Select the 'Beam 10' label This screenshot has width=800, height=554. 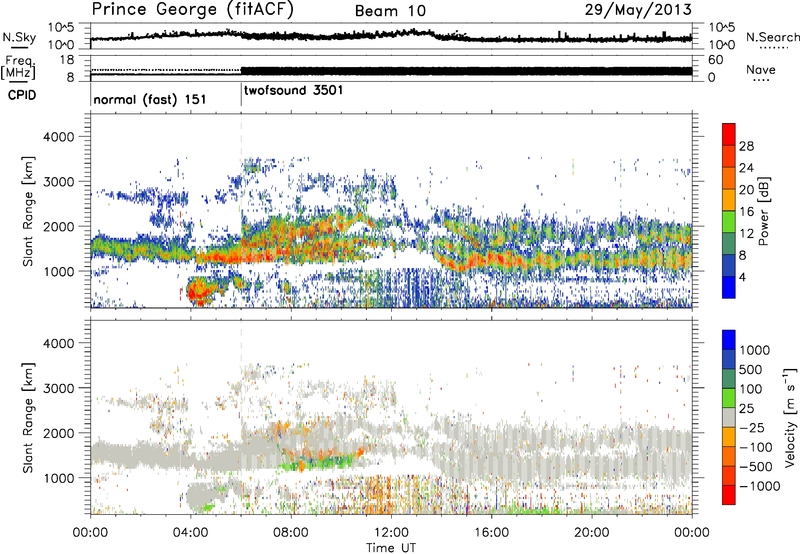tap(390, 11)
